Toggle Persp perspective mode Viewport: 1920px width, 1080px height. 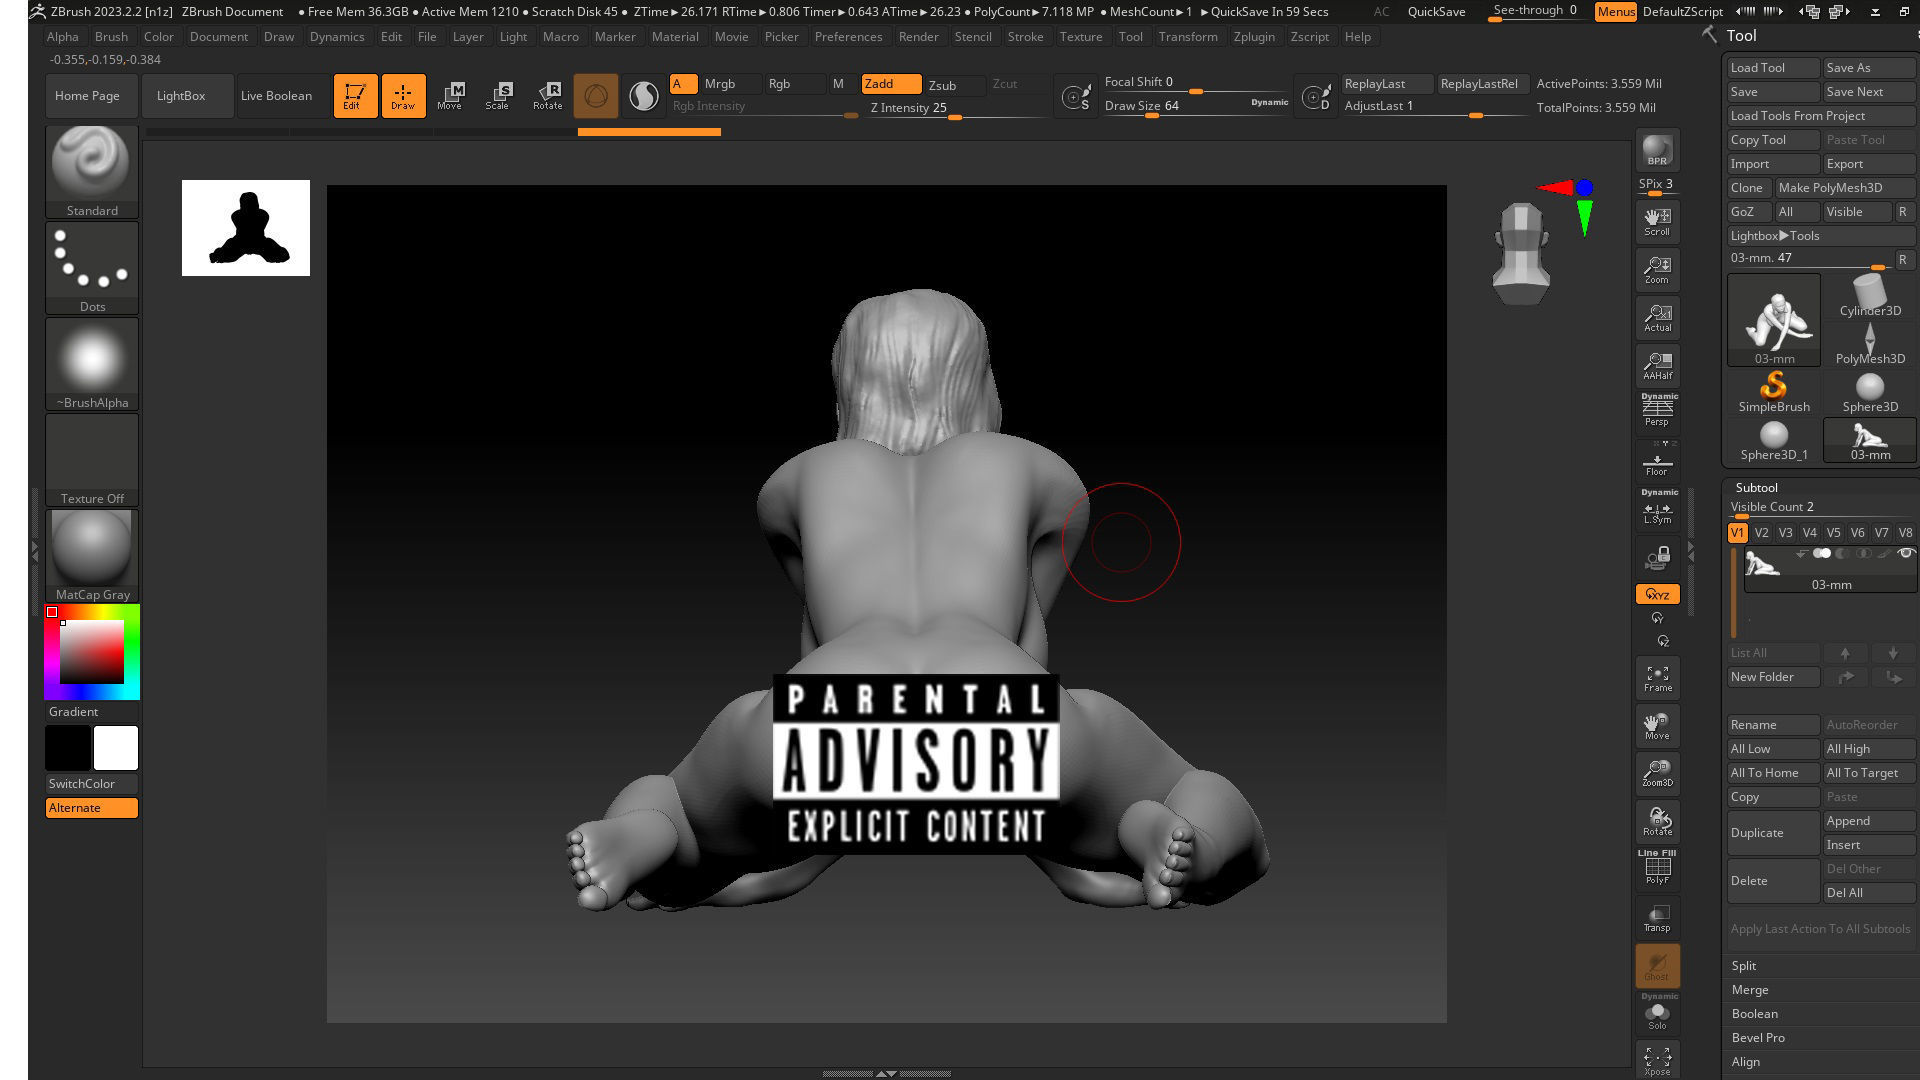click(1657, 410)
